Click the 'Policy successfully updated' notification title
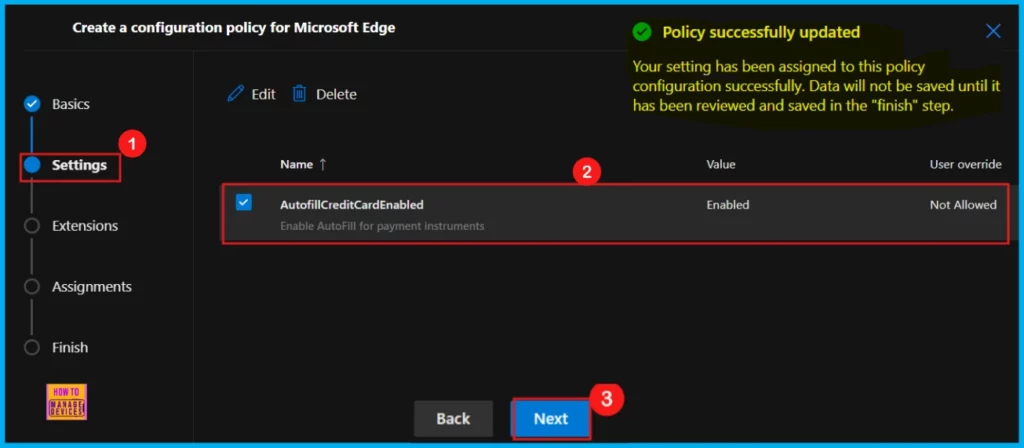1024x448 pixels. pos(761,32)
